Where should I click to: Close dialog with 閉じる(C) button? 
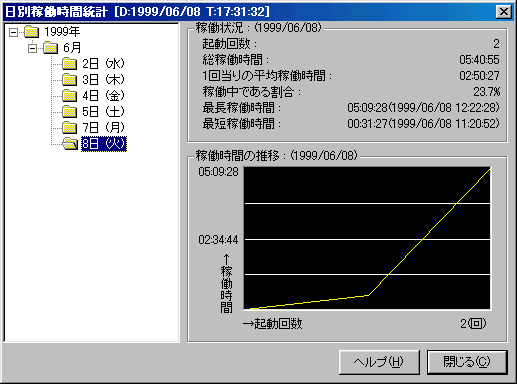pyautogui.click(x=467, y=362)
